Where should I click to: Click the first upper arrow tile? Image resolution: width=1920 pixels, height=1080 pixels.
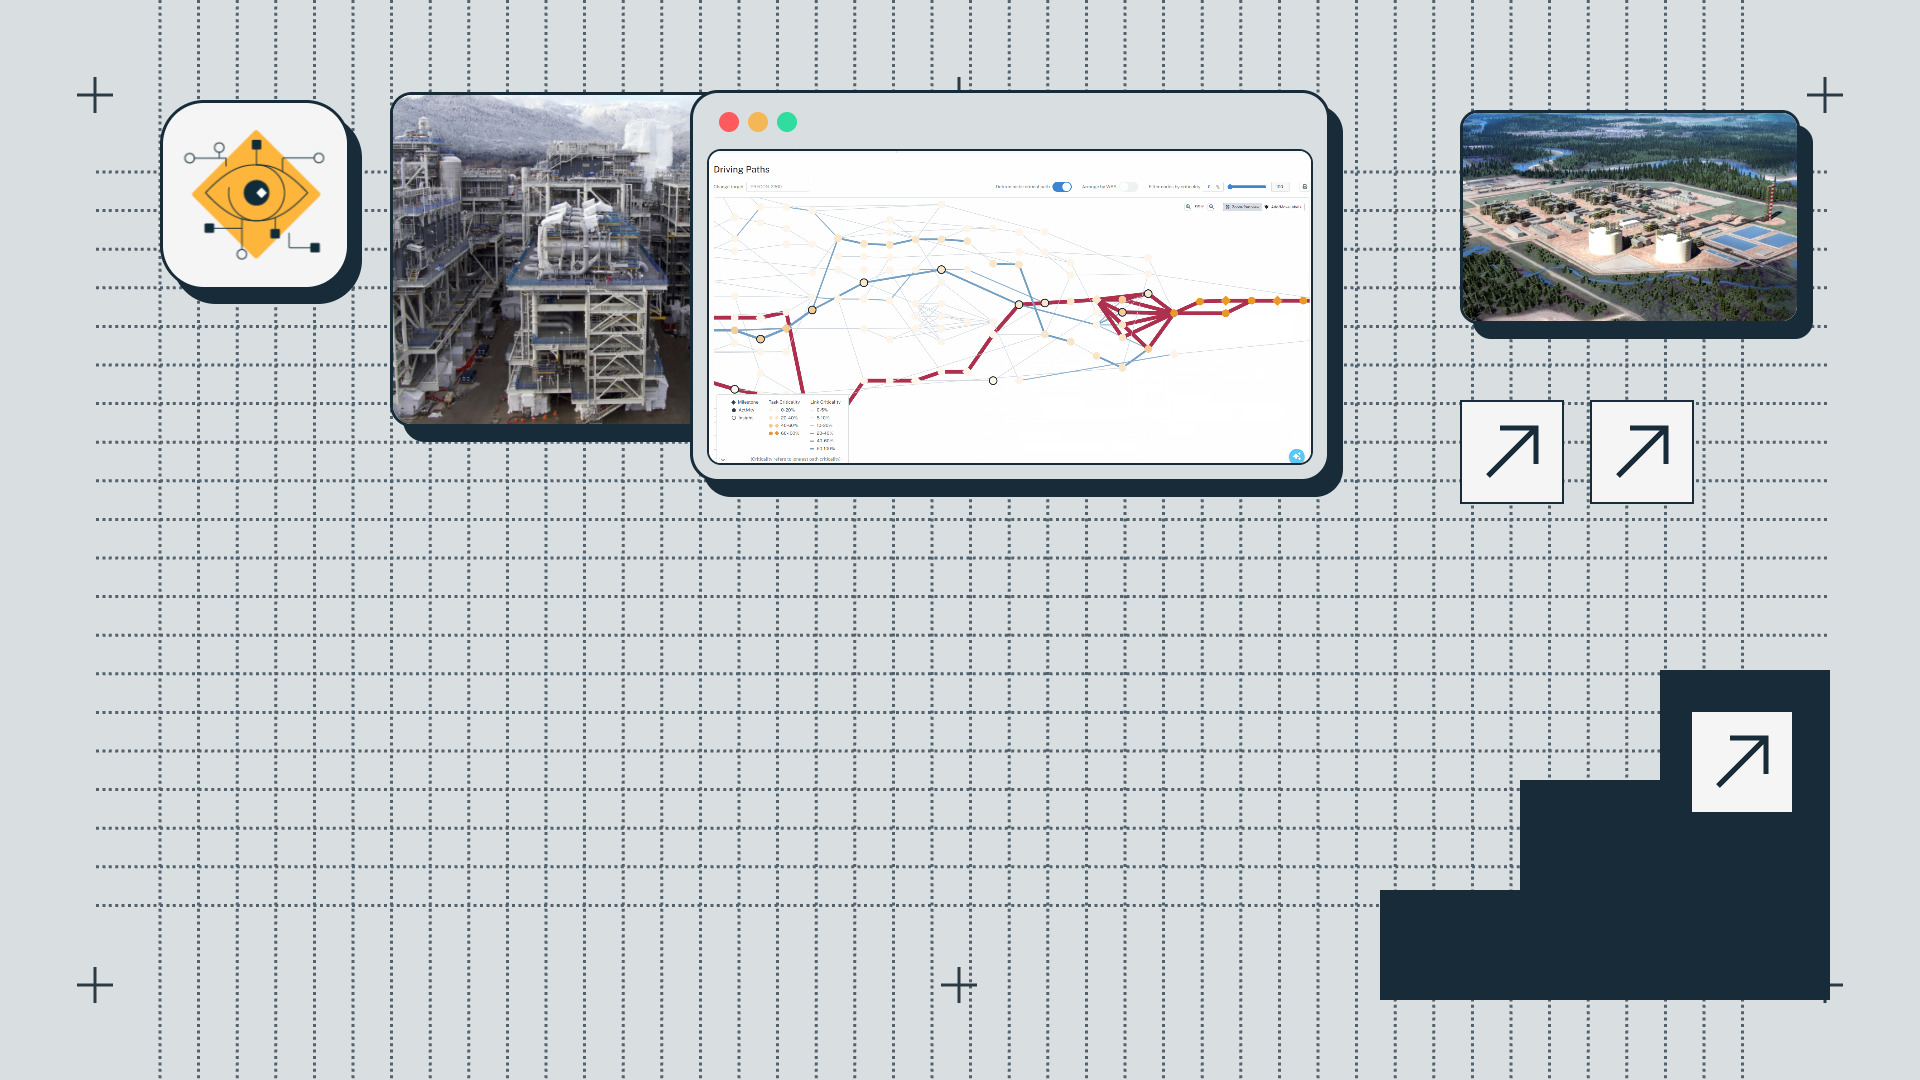[x=1511, y=452]
